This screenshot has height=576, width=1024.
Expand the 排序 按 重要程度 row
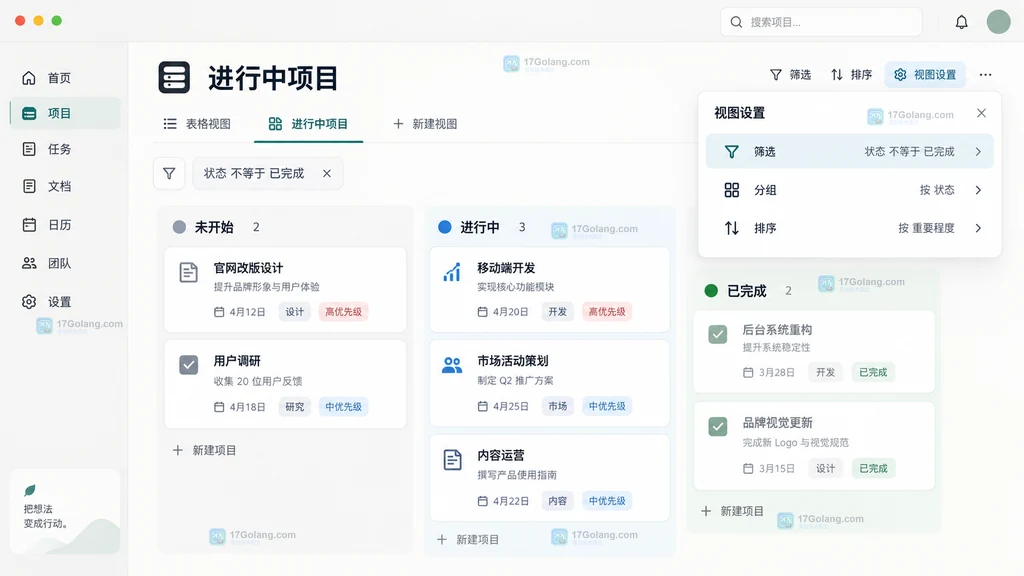[850, 228]
